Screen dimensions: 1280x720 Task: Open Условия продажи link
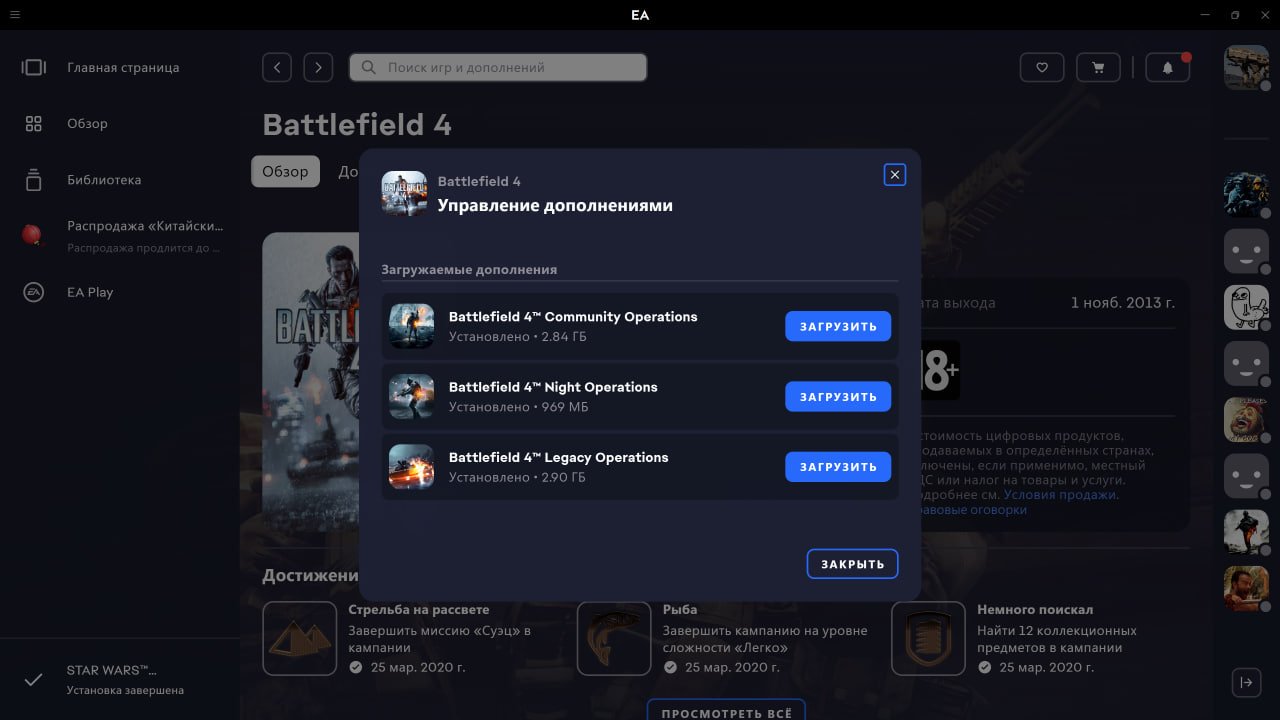[x=1060, y=494]
